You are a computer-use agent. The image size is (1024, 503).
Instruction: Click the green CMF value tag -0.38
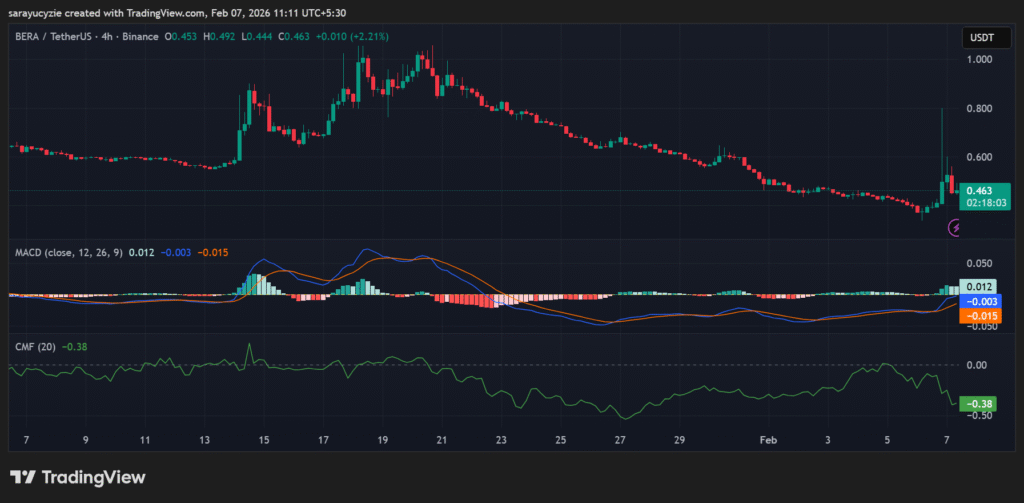979,404
